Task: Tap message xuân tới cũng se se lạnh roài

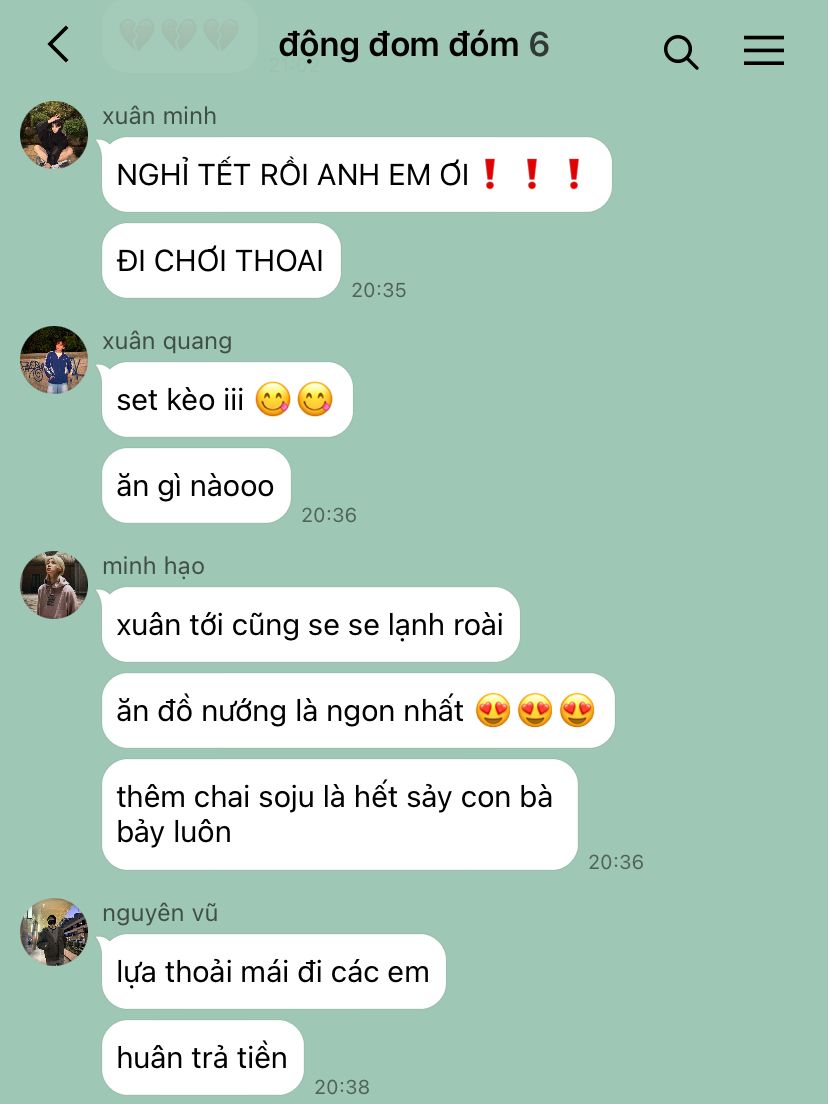Action: tap(310, 625)
